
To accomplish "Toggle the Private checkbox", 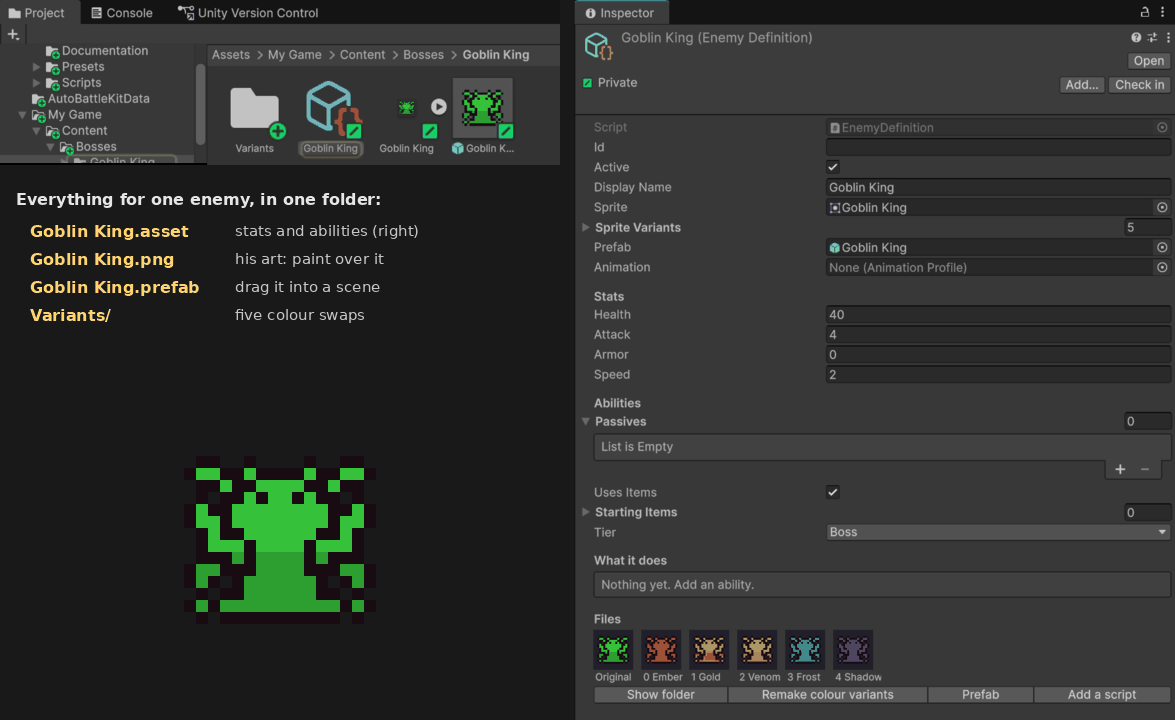I will click(588, 83).
